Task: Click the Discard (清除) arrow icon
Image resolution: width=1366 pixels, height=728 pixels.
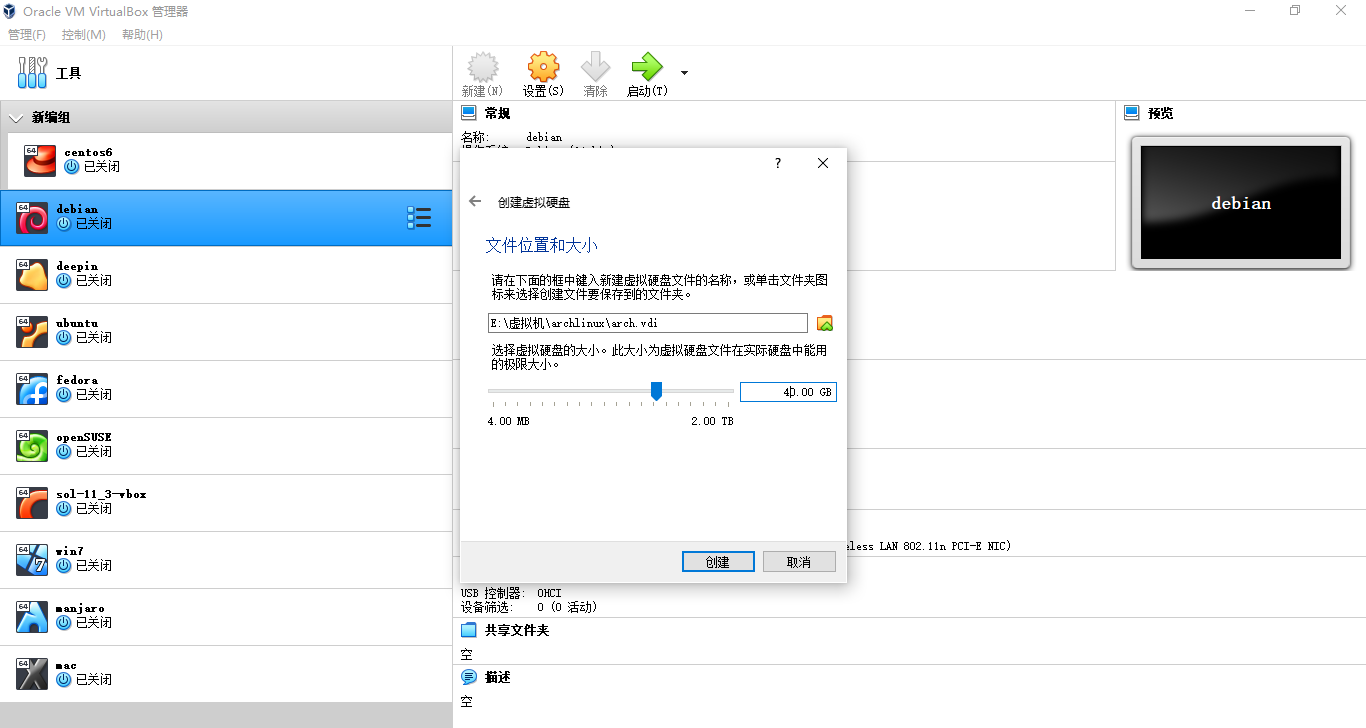Action: click(x=595, y=67)
